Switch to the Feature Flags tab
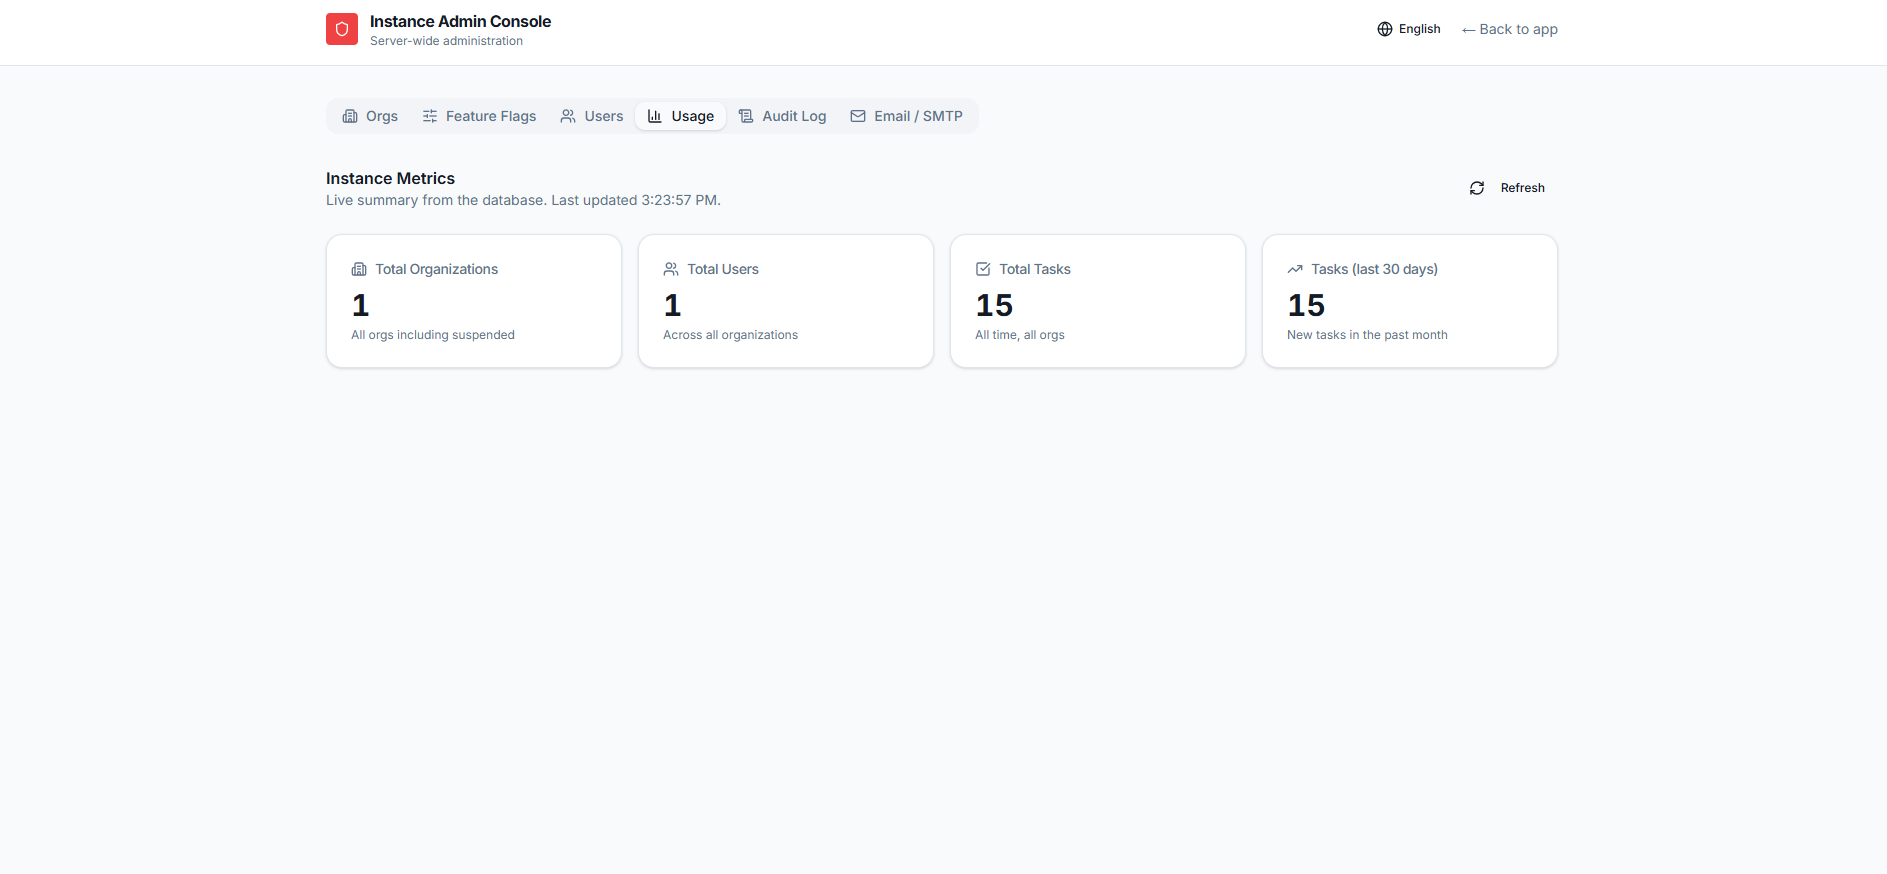 (479, 116)
